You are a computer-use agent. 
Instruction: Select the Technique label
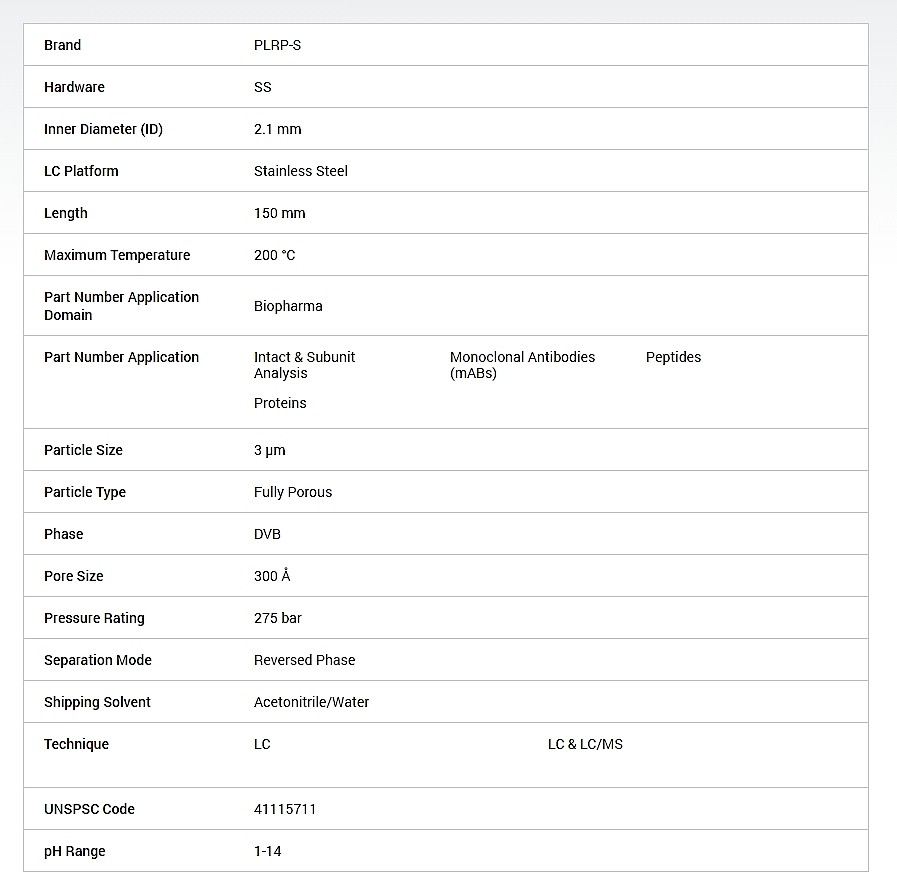point(76,744)
